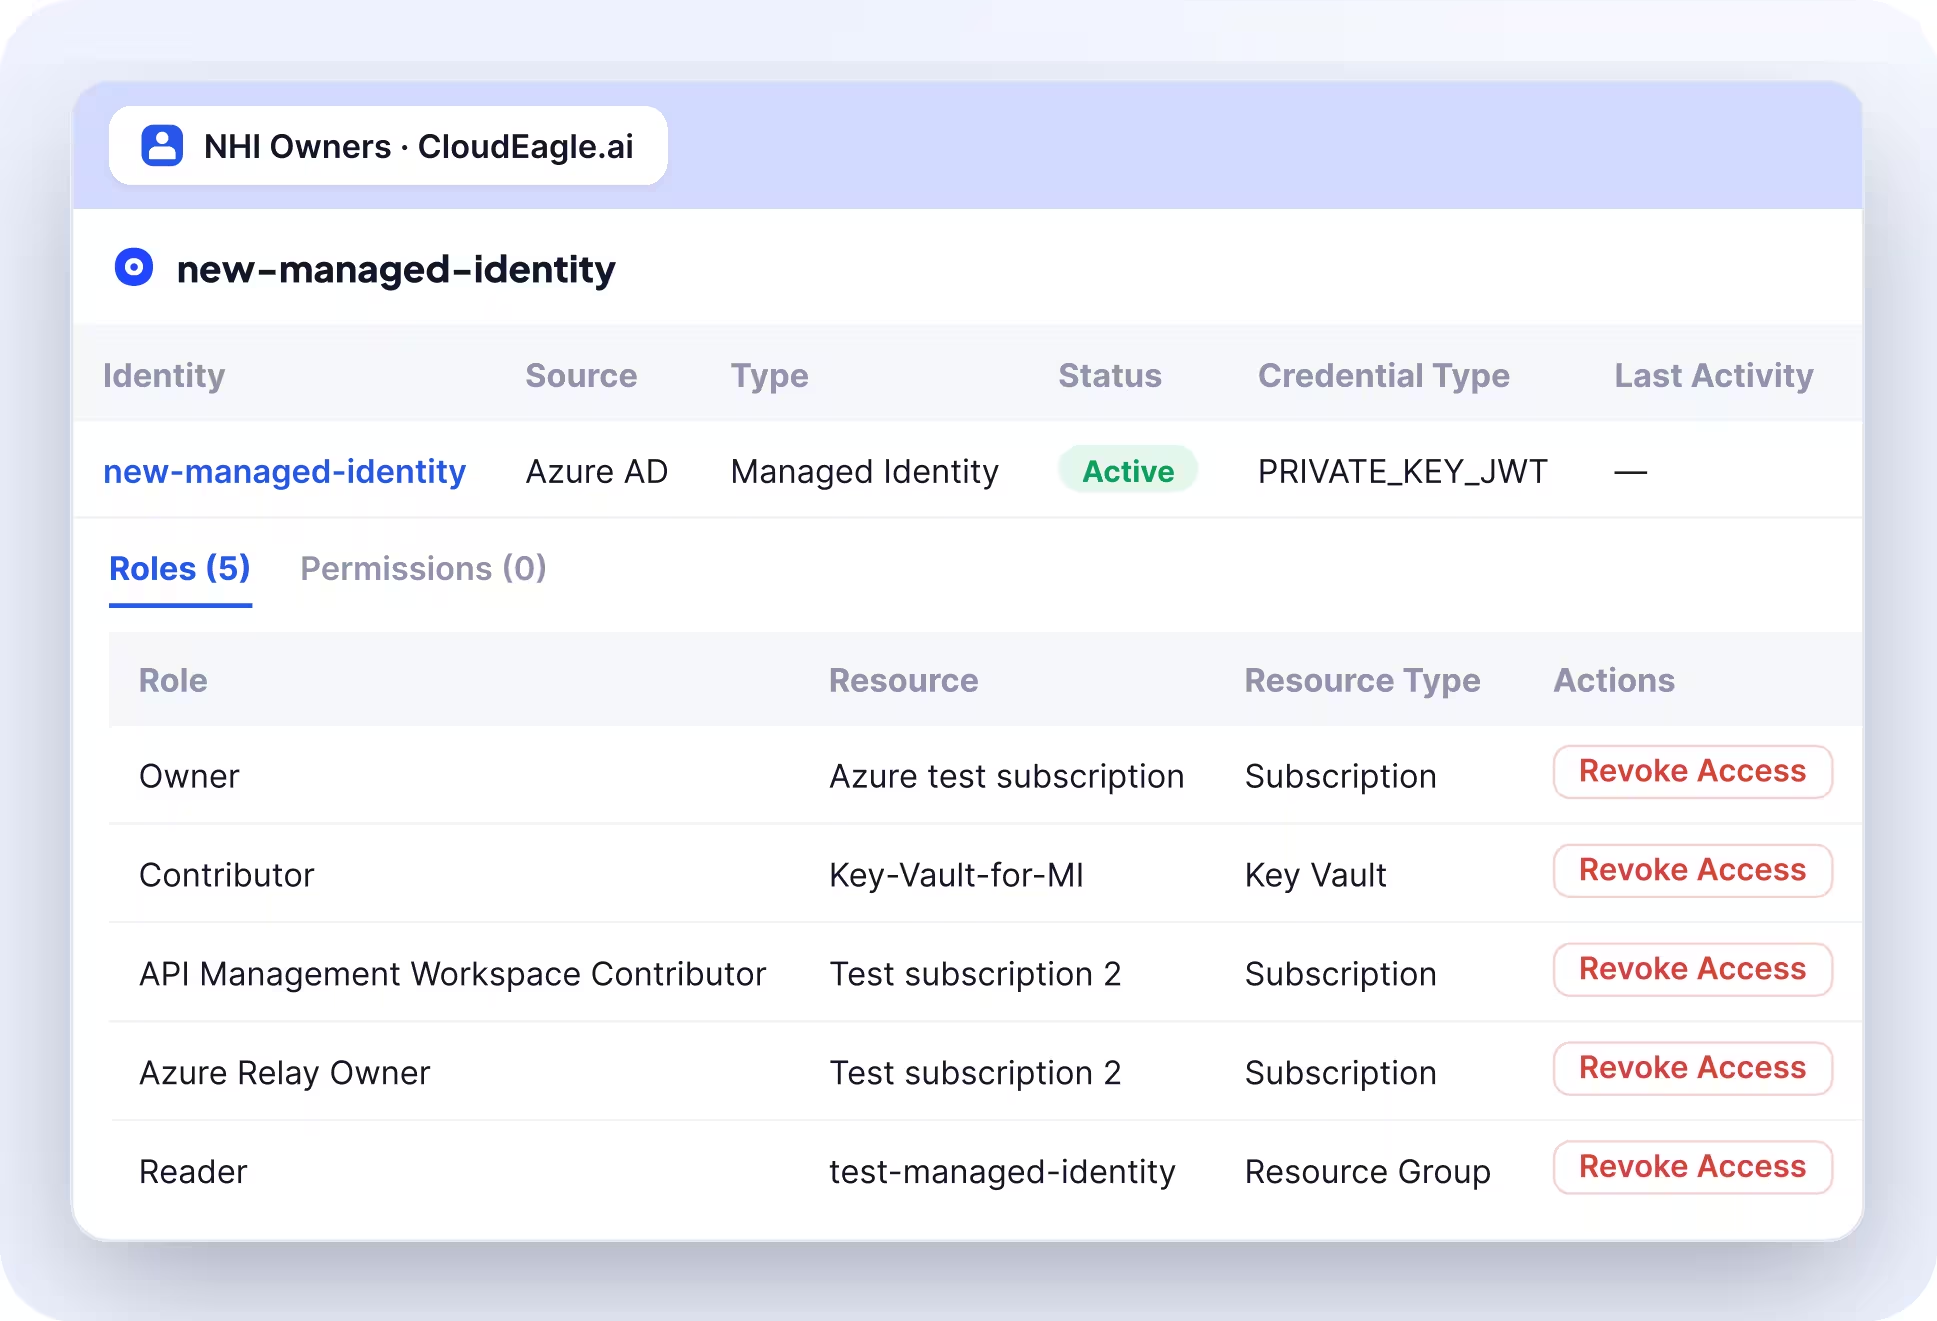Click the Role column header
The image size is (1937, 1321).
(173, 680)
